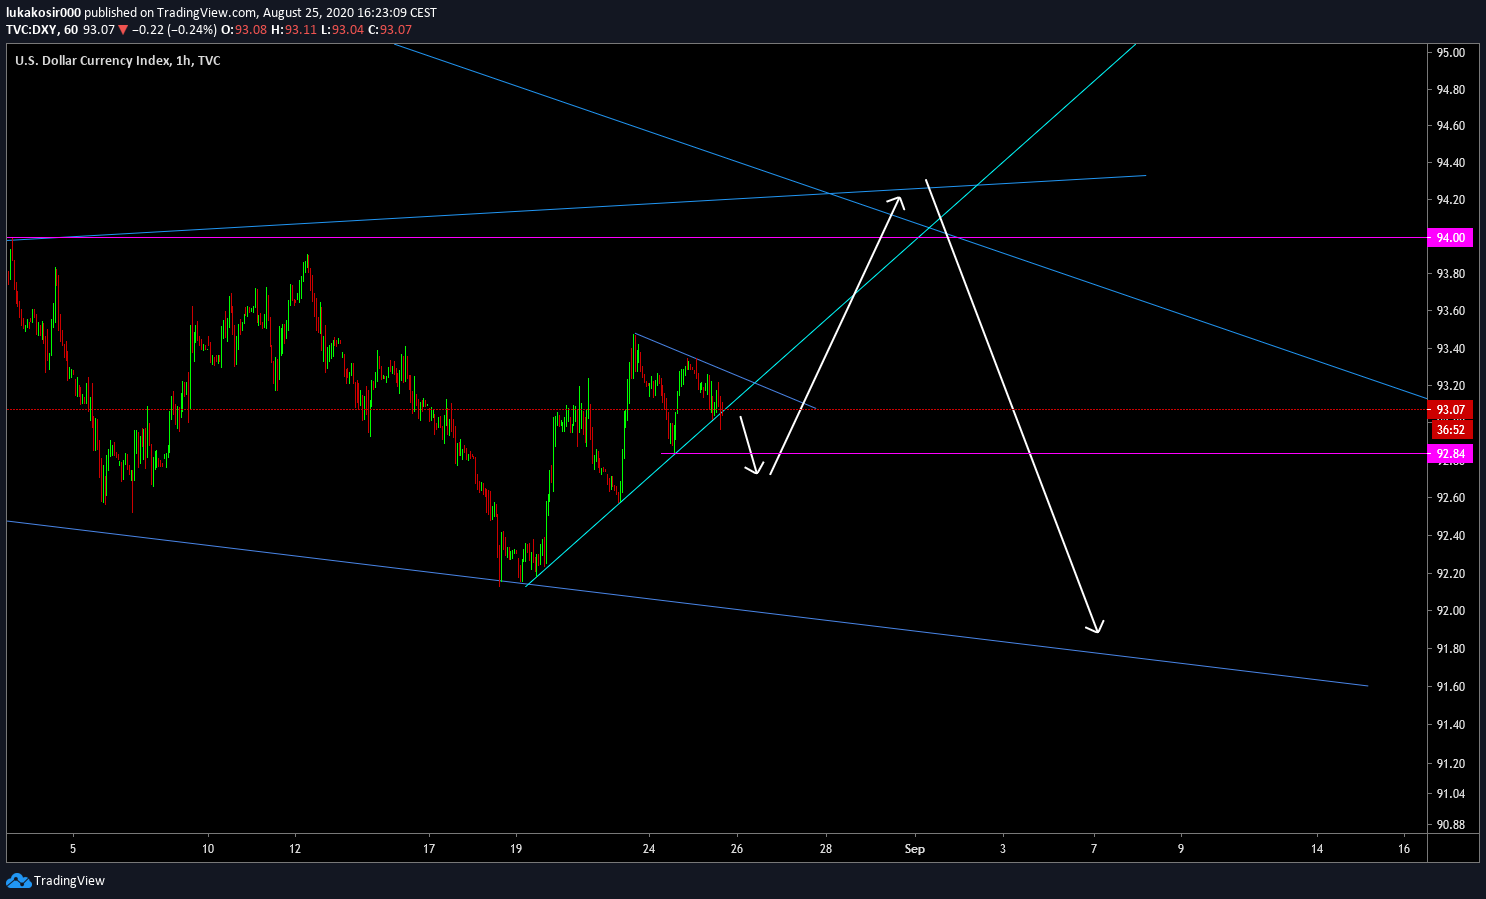Click the open value O:93.08
This screenshot has width=1486, height=899.
(x=243, y=30)
